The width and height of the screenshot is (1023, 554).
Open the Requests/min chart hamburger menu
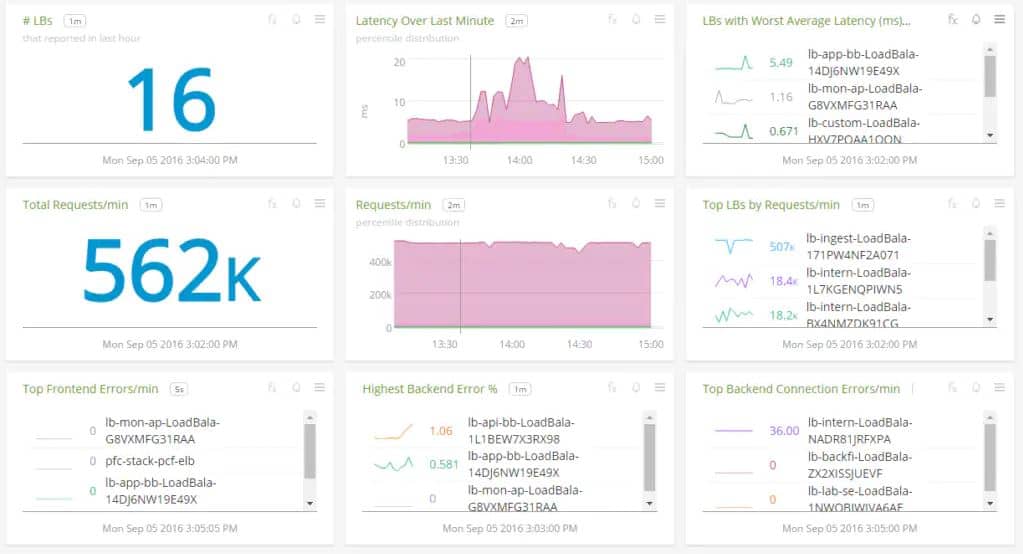click(x=660, y=204)
